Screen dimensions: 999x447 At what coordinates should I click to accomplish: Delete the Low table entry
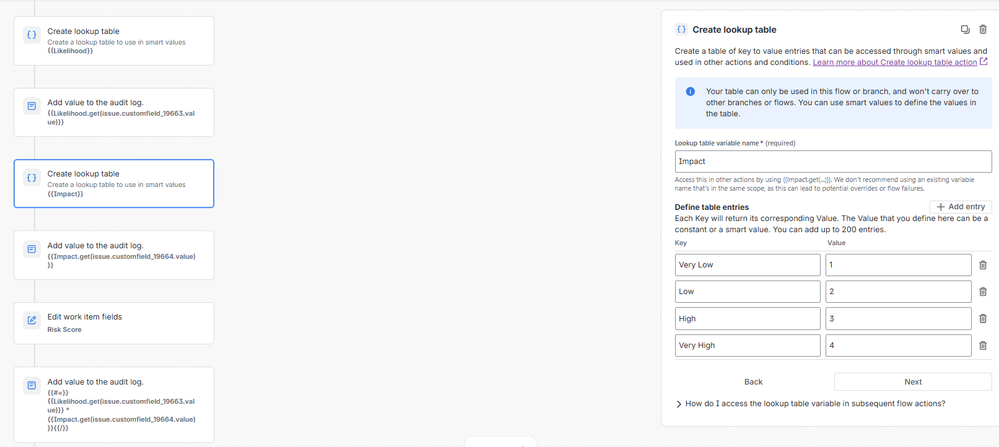[982, 292]
